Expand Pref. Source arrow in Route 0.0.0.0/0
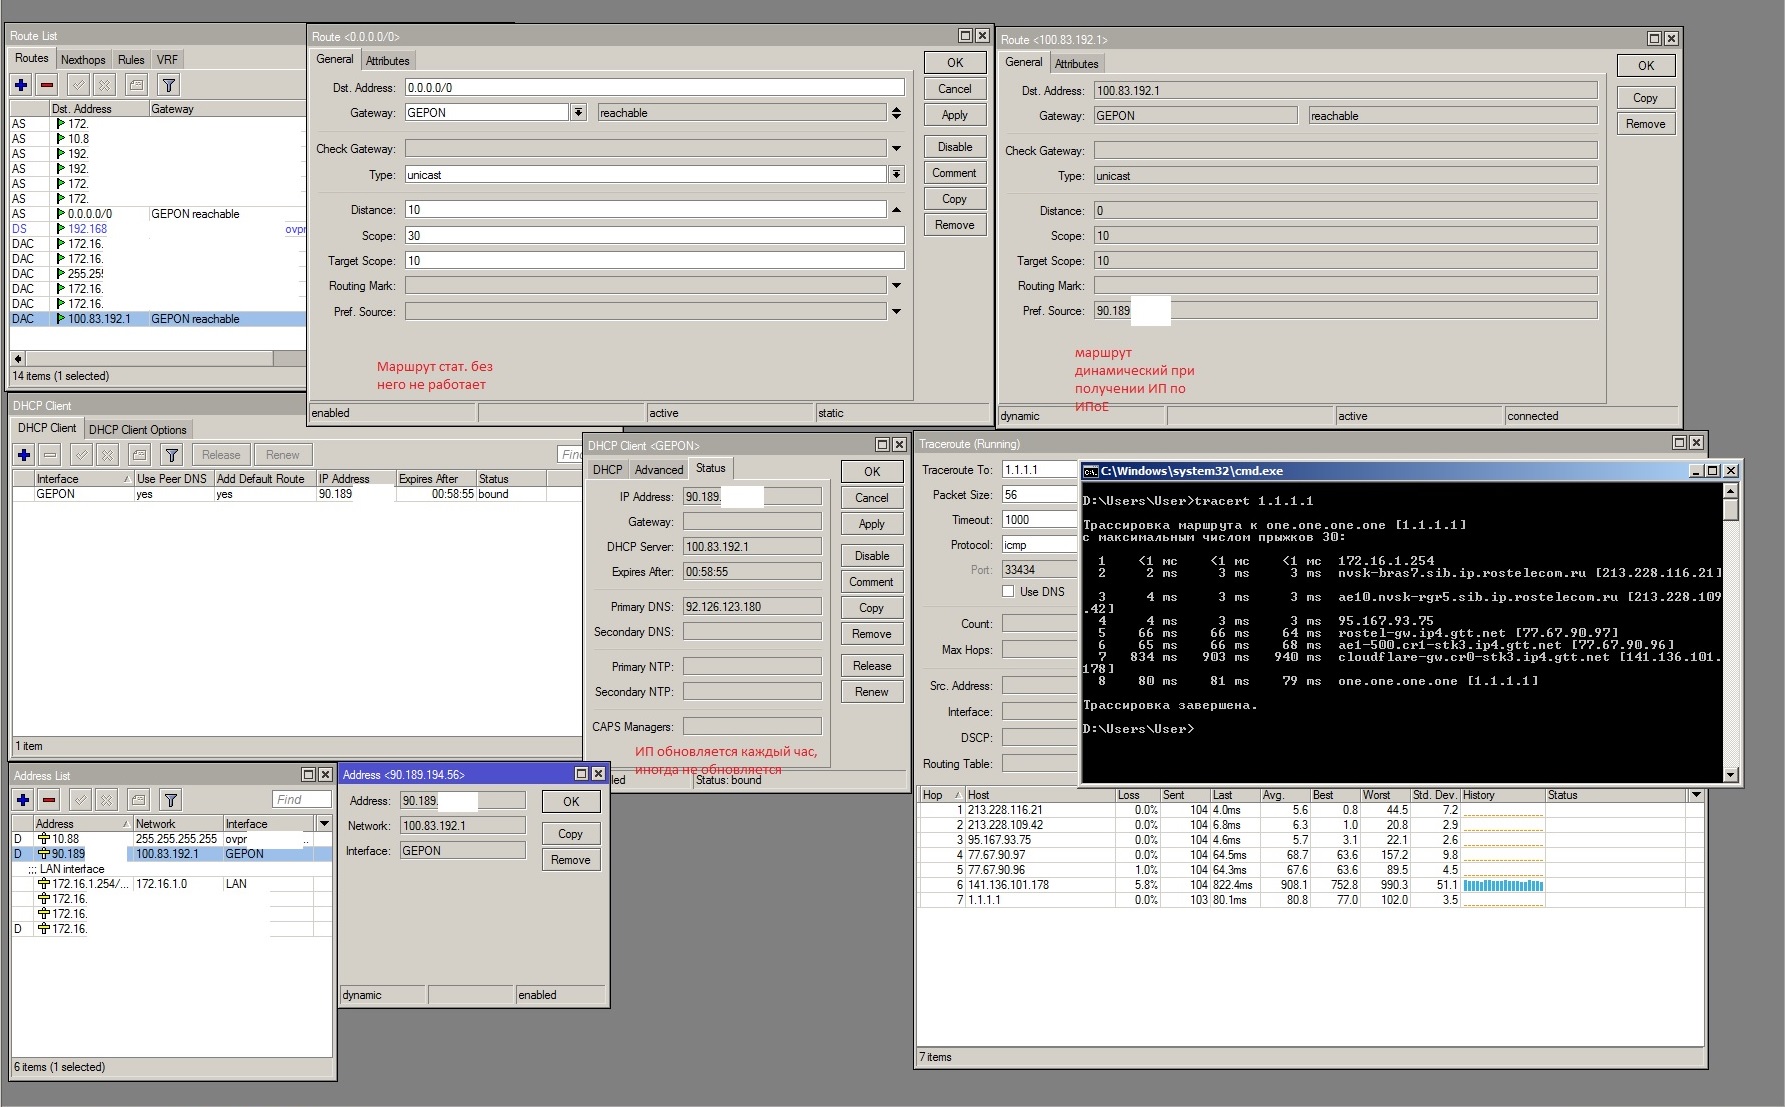This screenshot has width=1785, height=1107. coord(896,312)
